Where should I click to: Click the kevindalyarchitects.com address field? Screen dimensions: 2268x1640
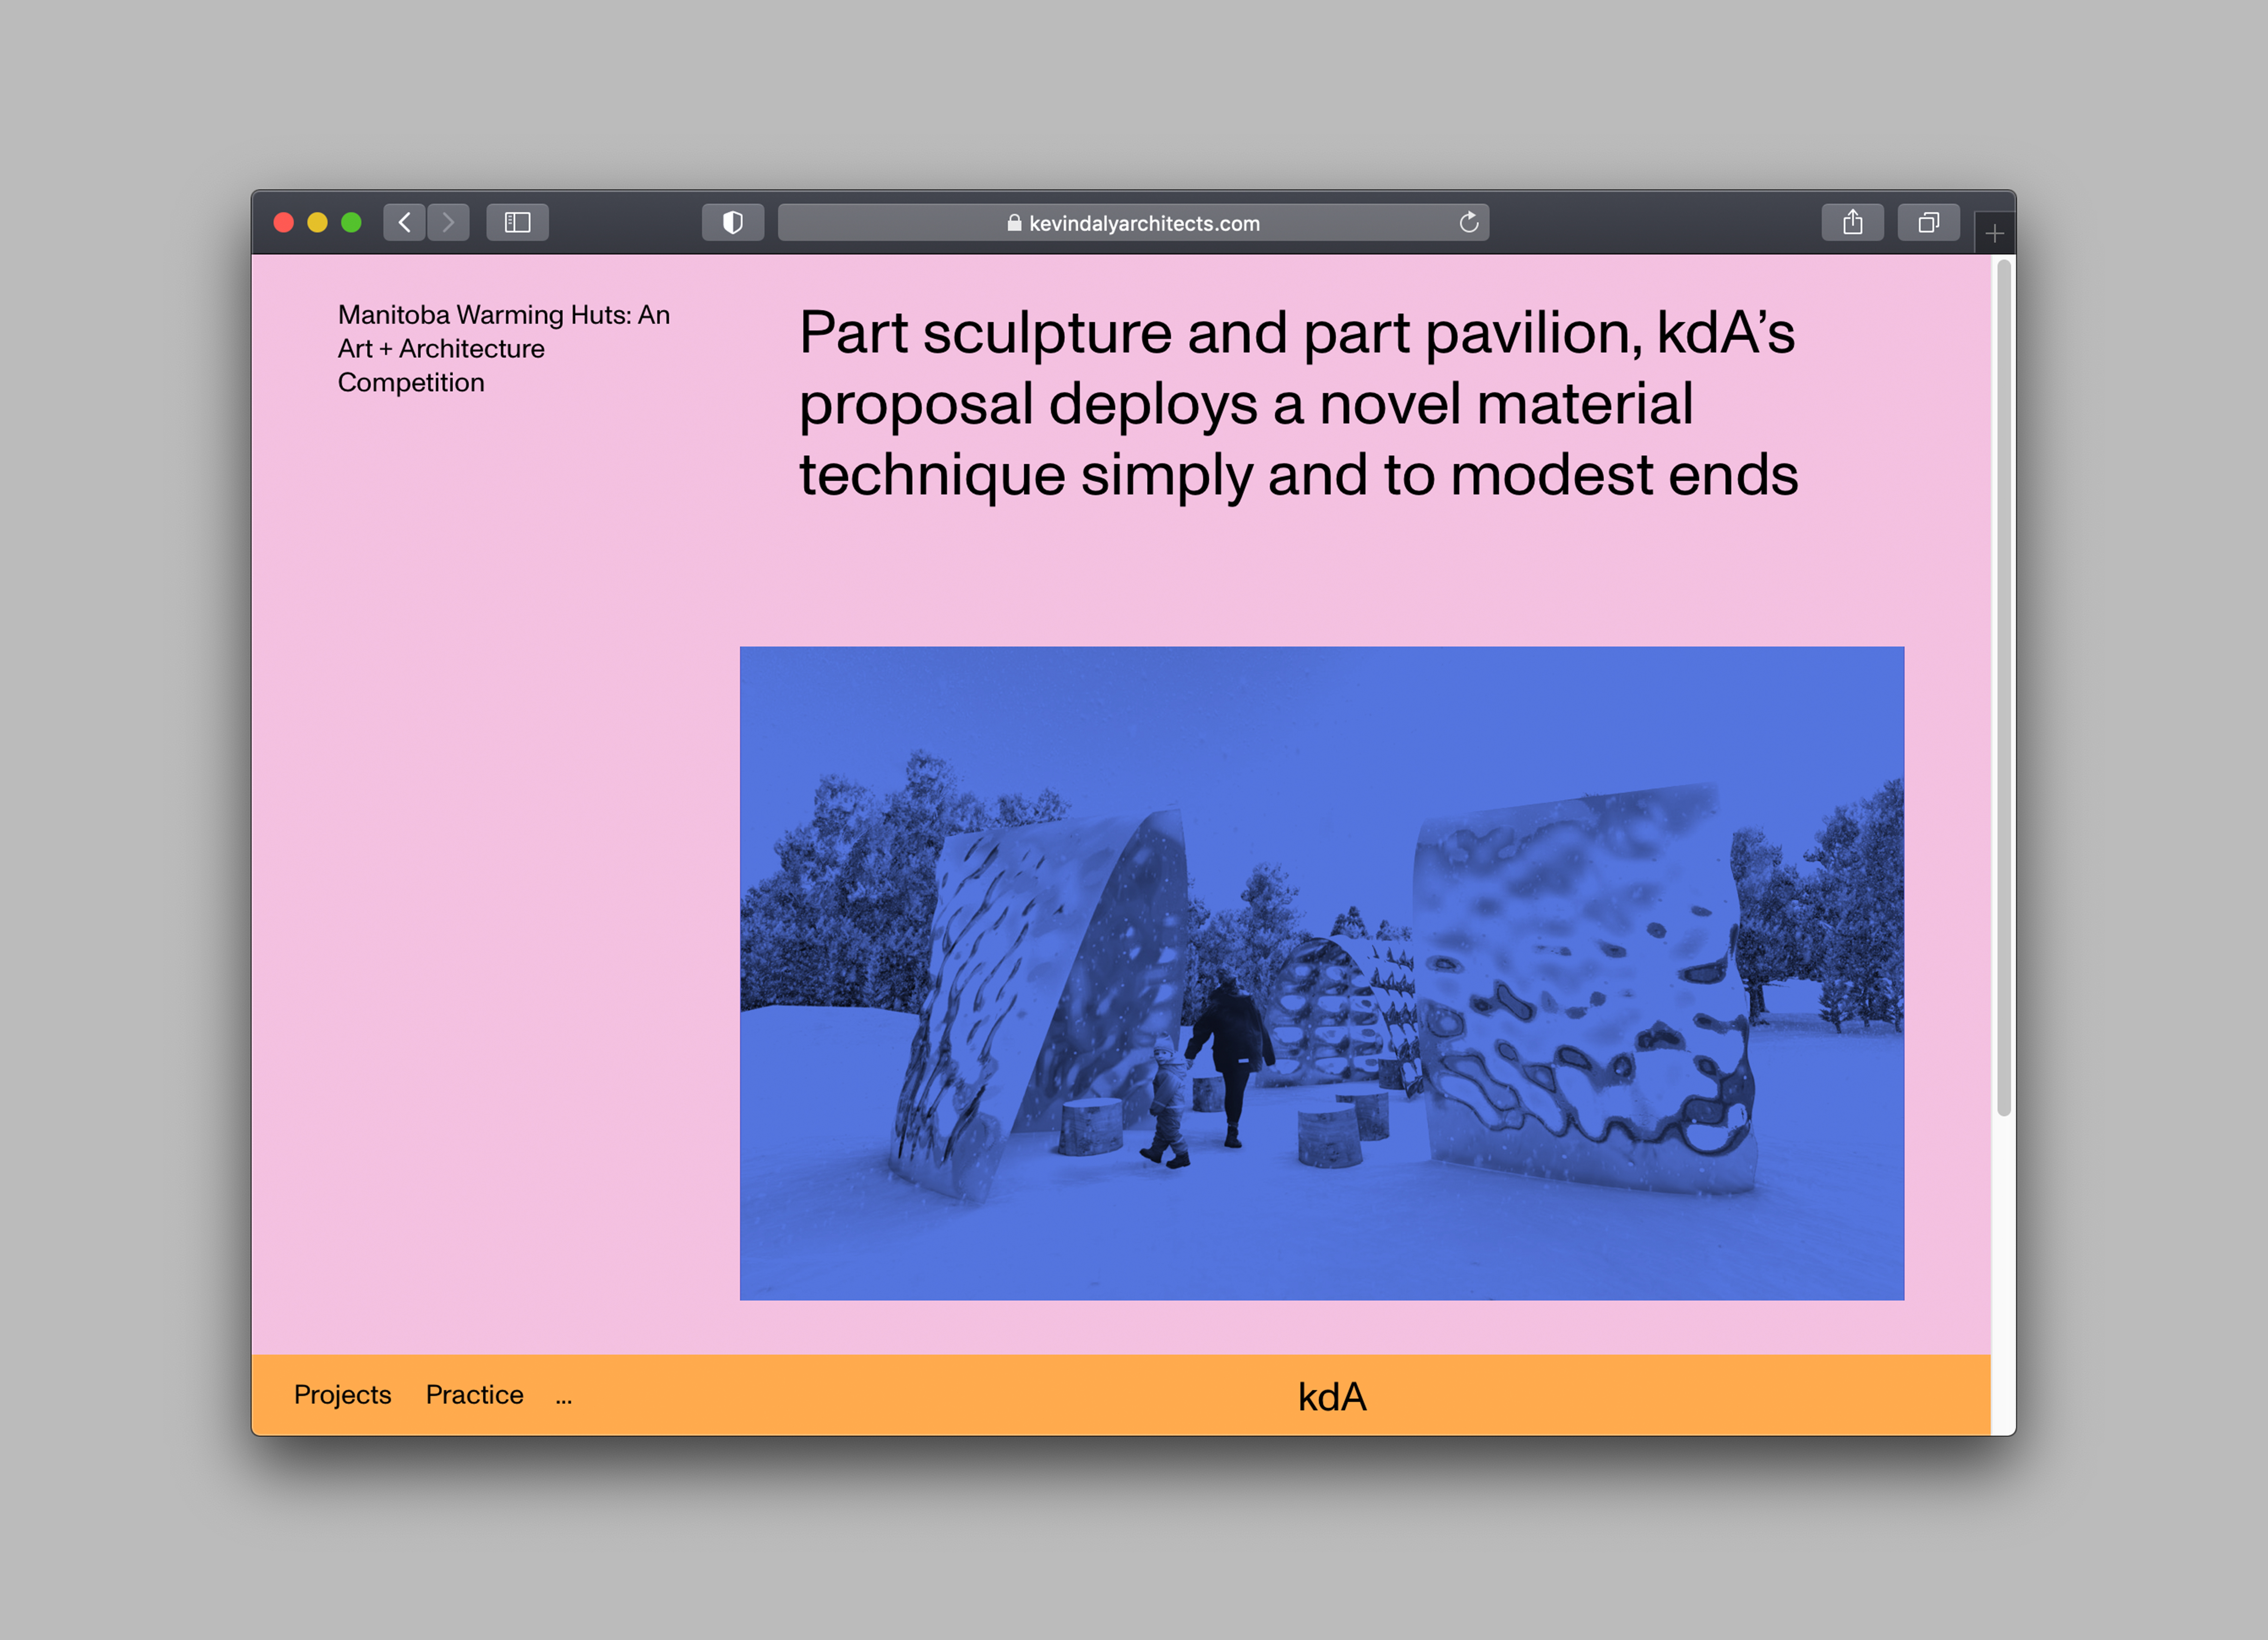(x=1144, y=223)
